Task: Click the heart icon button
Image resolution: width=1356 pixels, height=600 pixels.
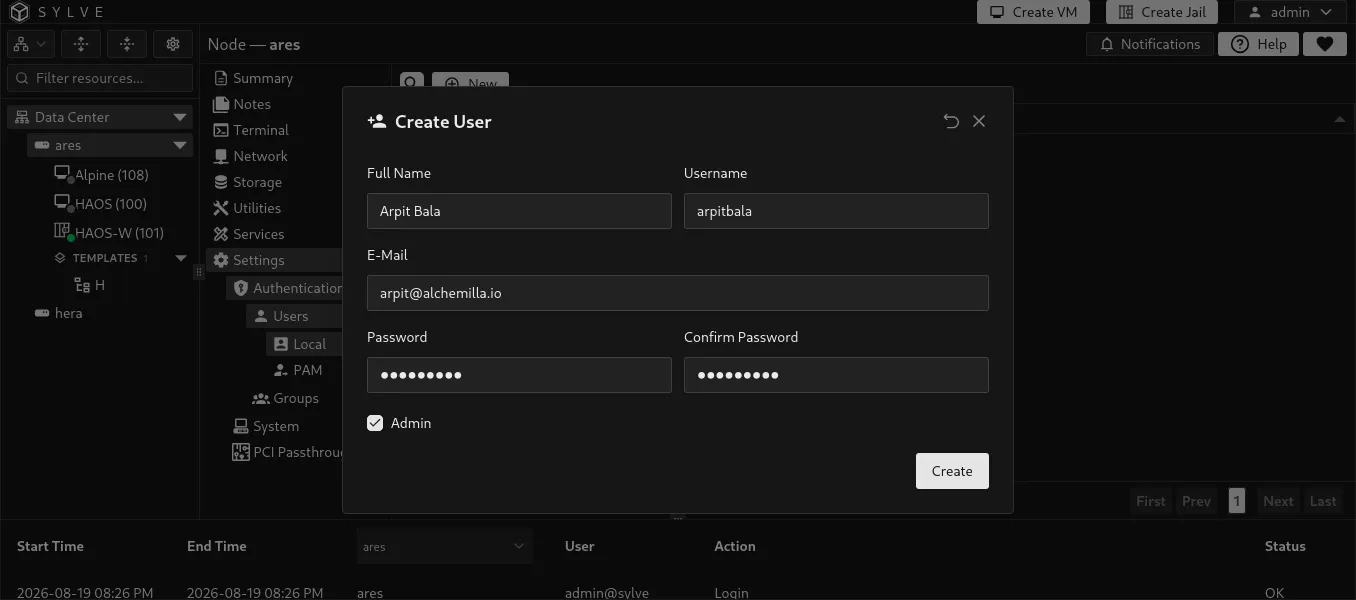Action: (x=1324, y=44)
